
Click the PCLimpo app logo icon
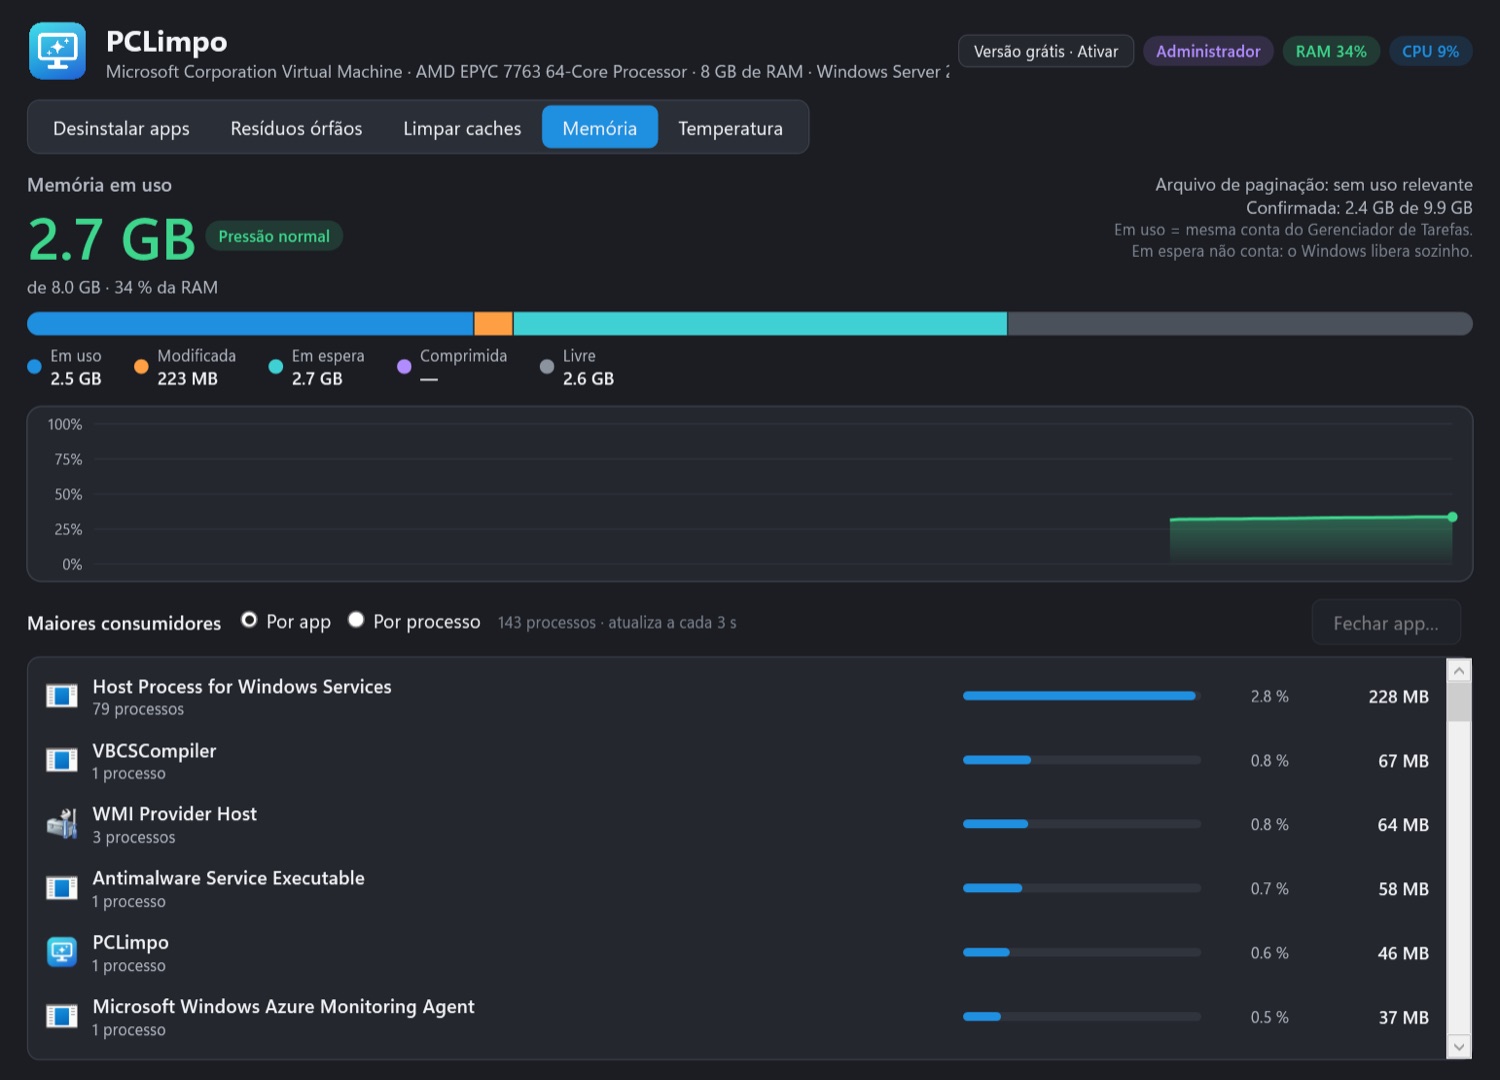coord(57,51)
